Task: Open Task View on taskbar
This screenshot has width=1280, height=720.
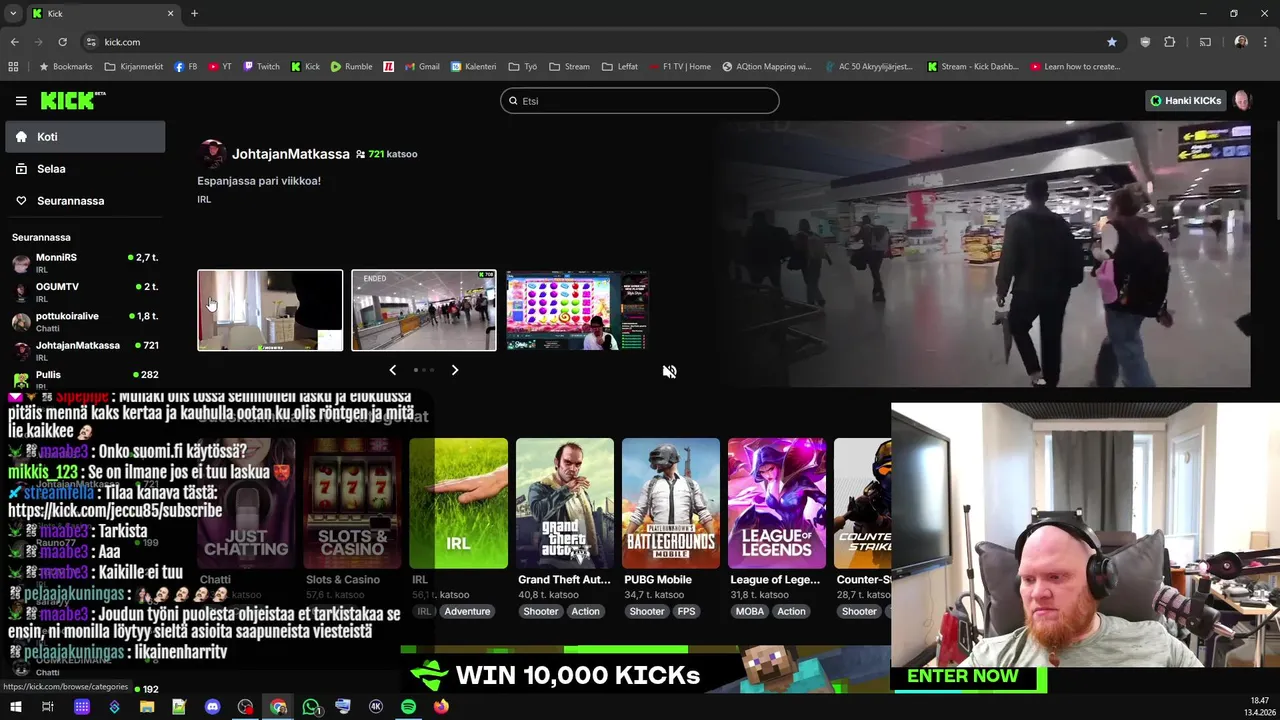Action: coord(47,707)
